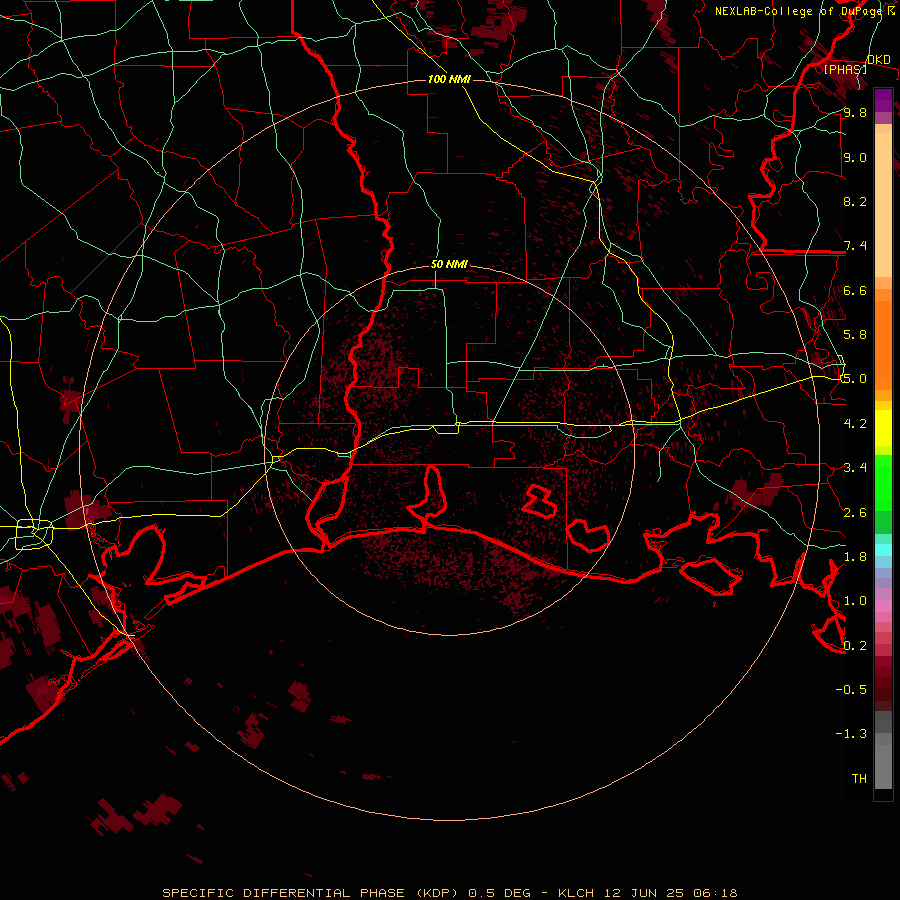This screenshot has height=900, width=900.
Task: Click the pink segment of the color bar
Action: (x=883, y=606)
